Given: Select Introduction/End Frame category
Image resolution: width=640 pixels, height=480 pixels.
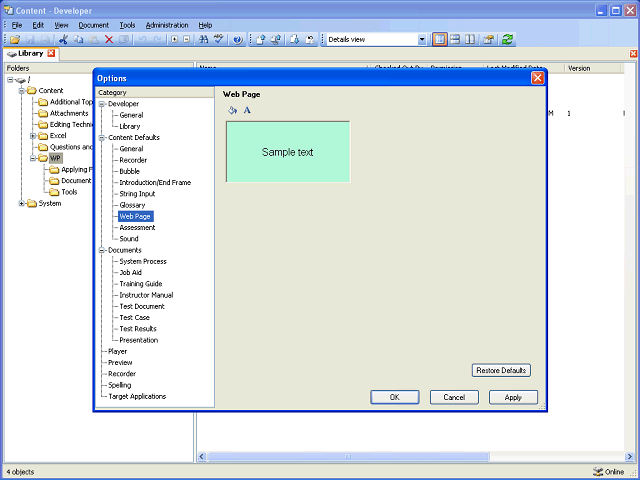Looking at the screenshot, I should (155, 182).
